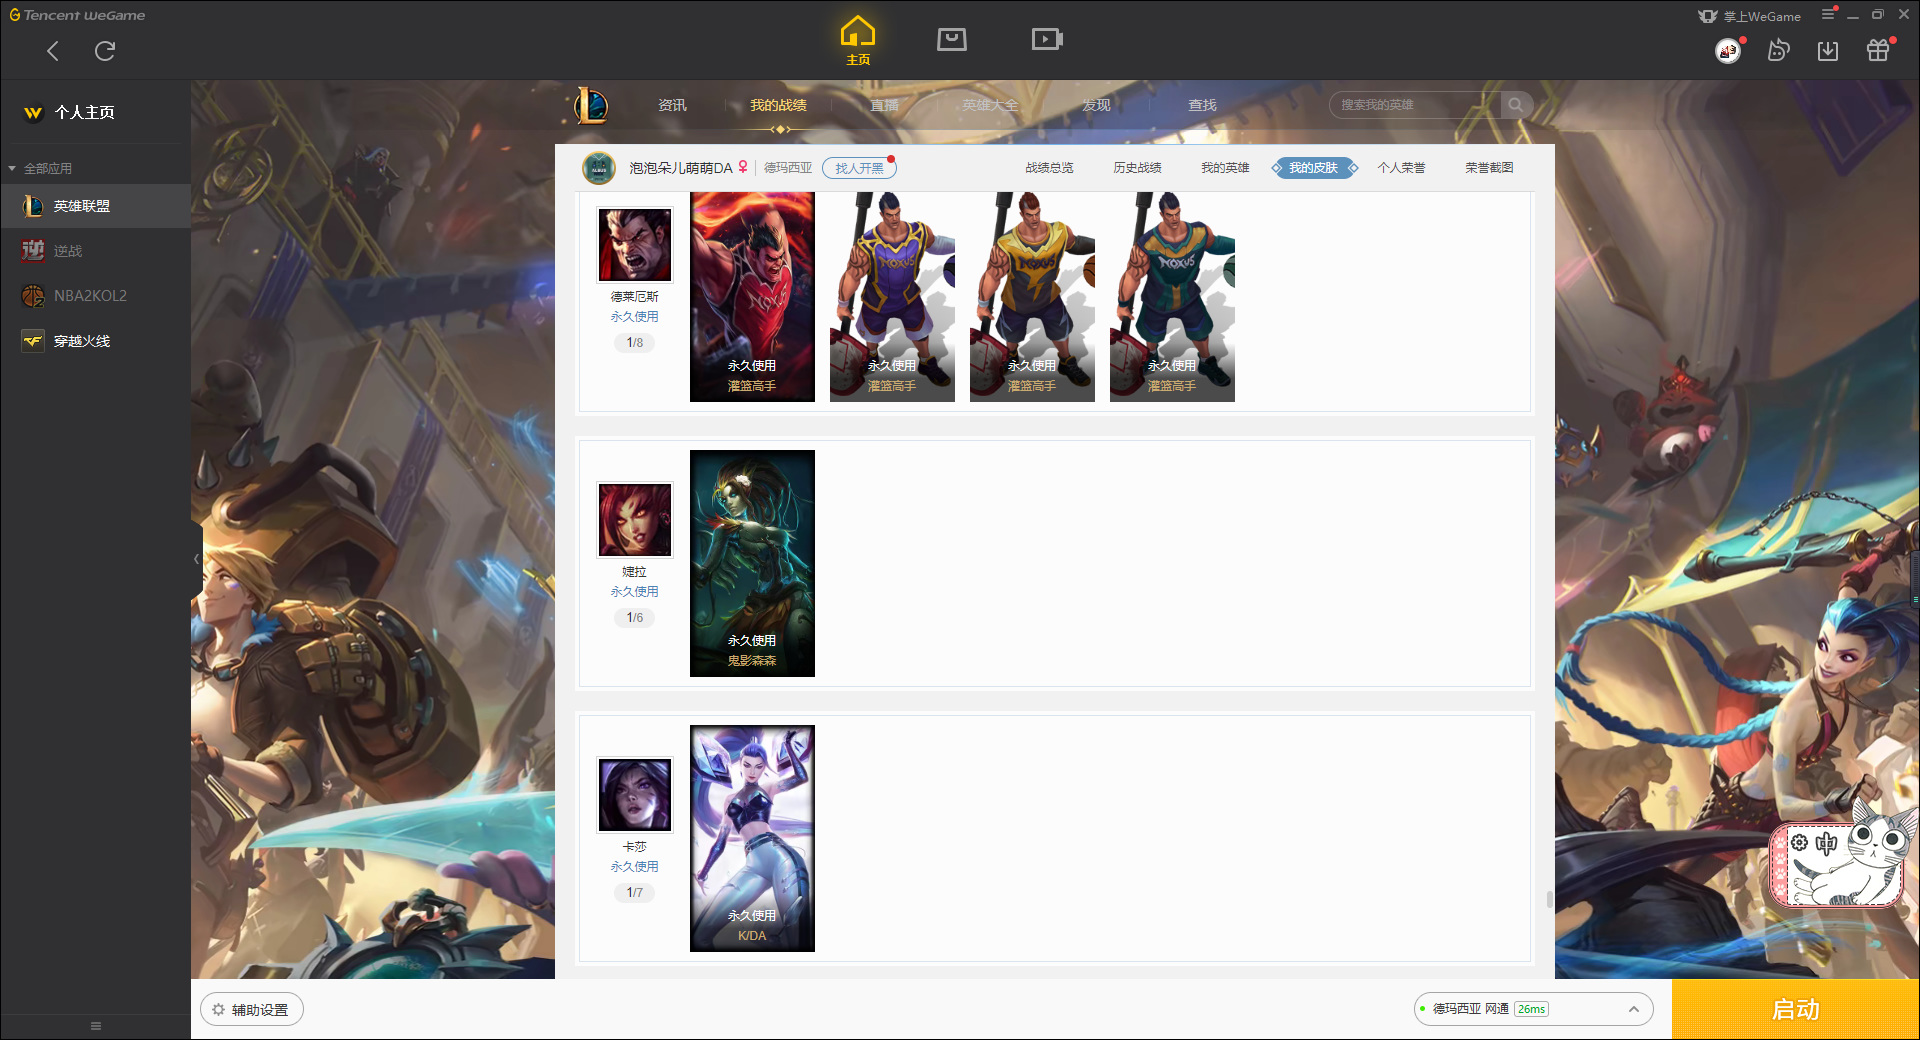
Task: Toggle the 中 input language indicator
Action: click(x=1827, y=843)
